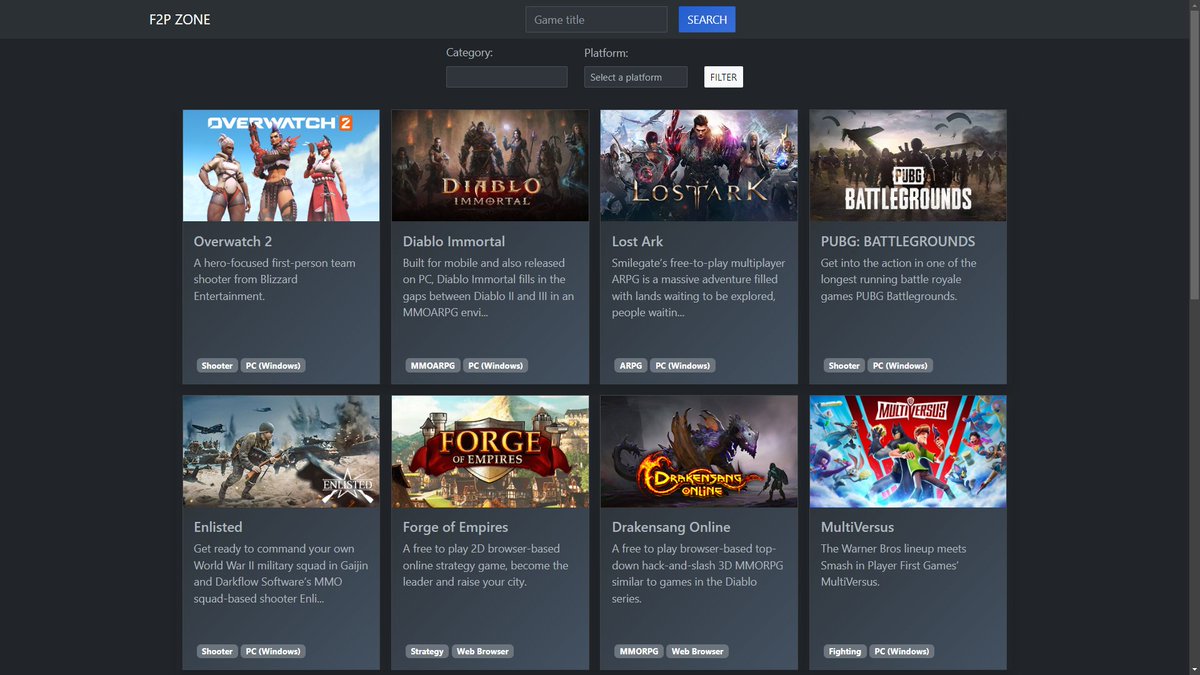Open the Drakensang Online cover image

pos(699,451)
